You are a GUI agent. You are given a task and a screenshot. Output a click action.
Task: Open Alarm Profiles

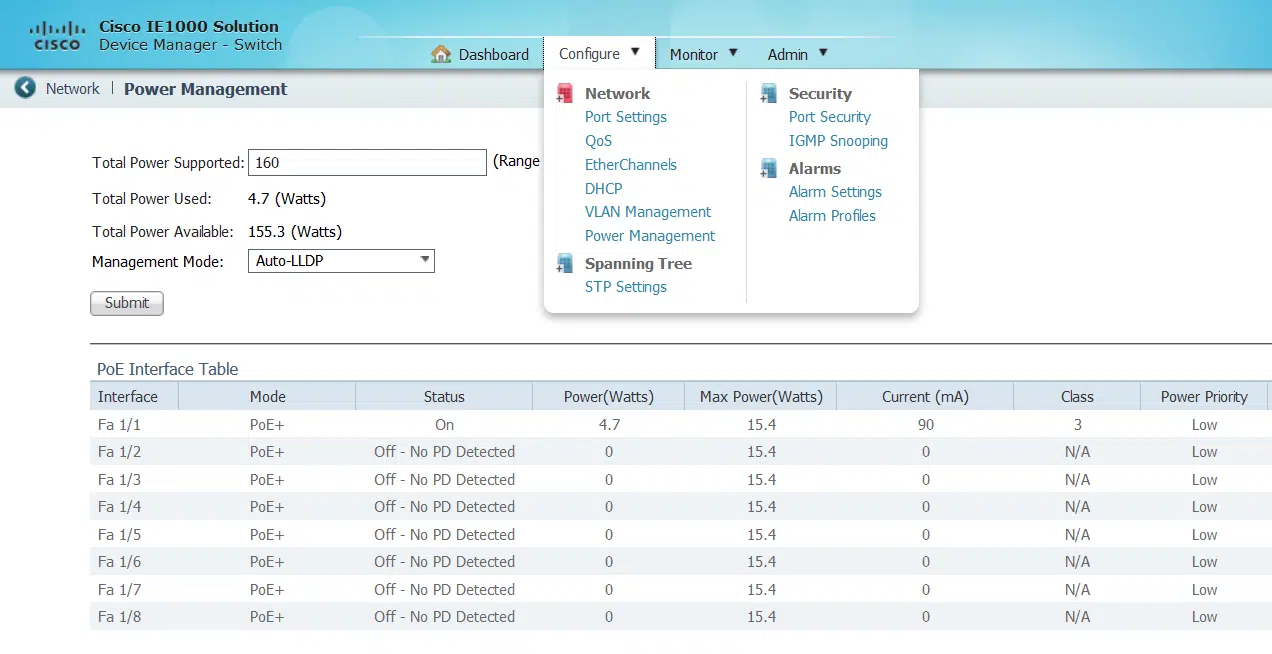(832, 216)
